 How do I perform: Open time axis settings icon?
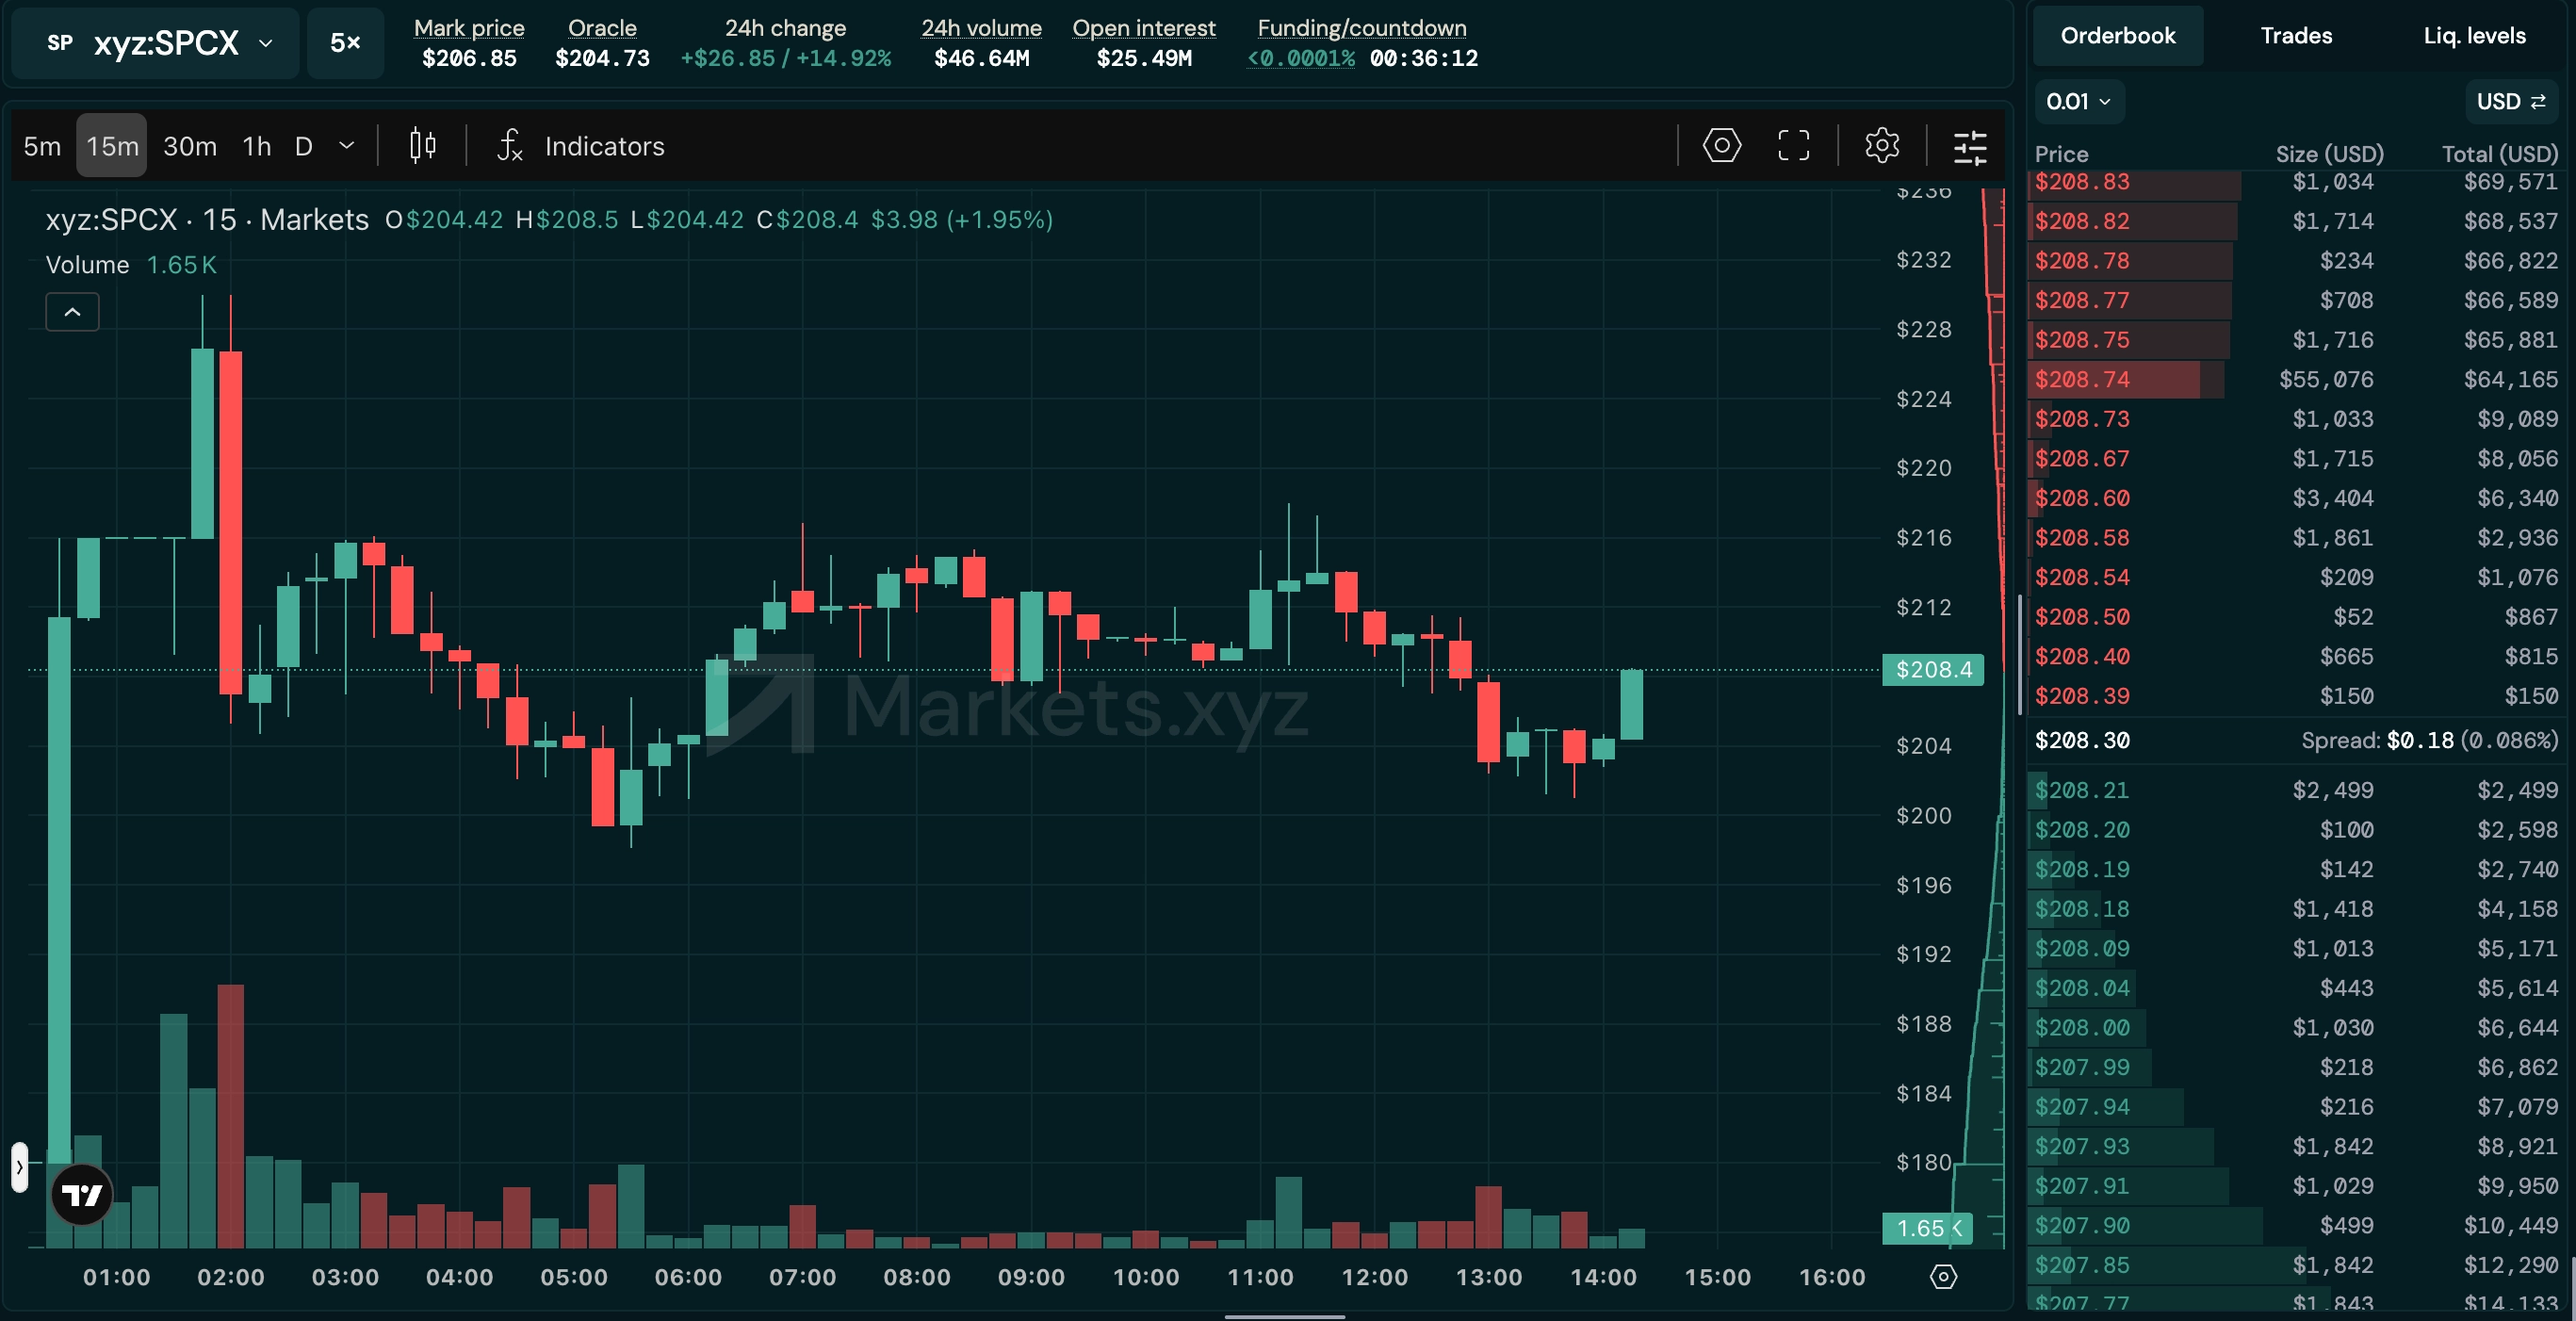click(1943, 1277)
